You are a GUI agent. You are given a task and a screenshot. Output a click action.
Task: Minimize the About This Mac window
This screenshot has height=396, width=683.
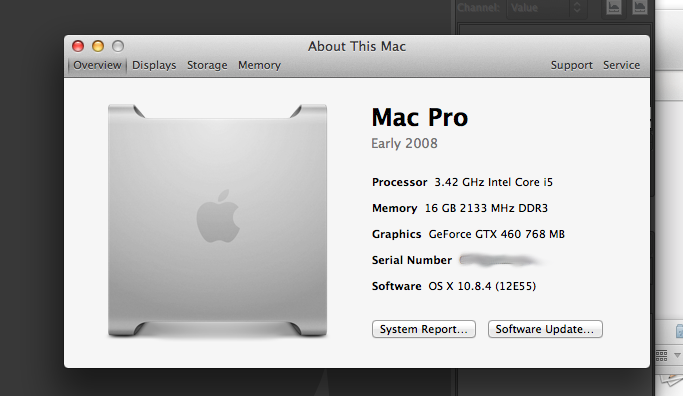(x=98, y=46)
